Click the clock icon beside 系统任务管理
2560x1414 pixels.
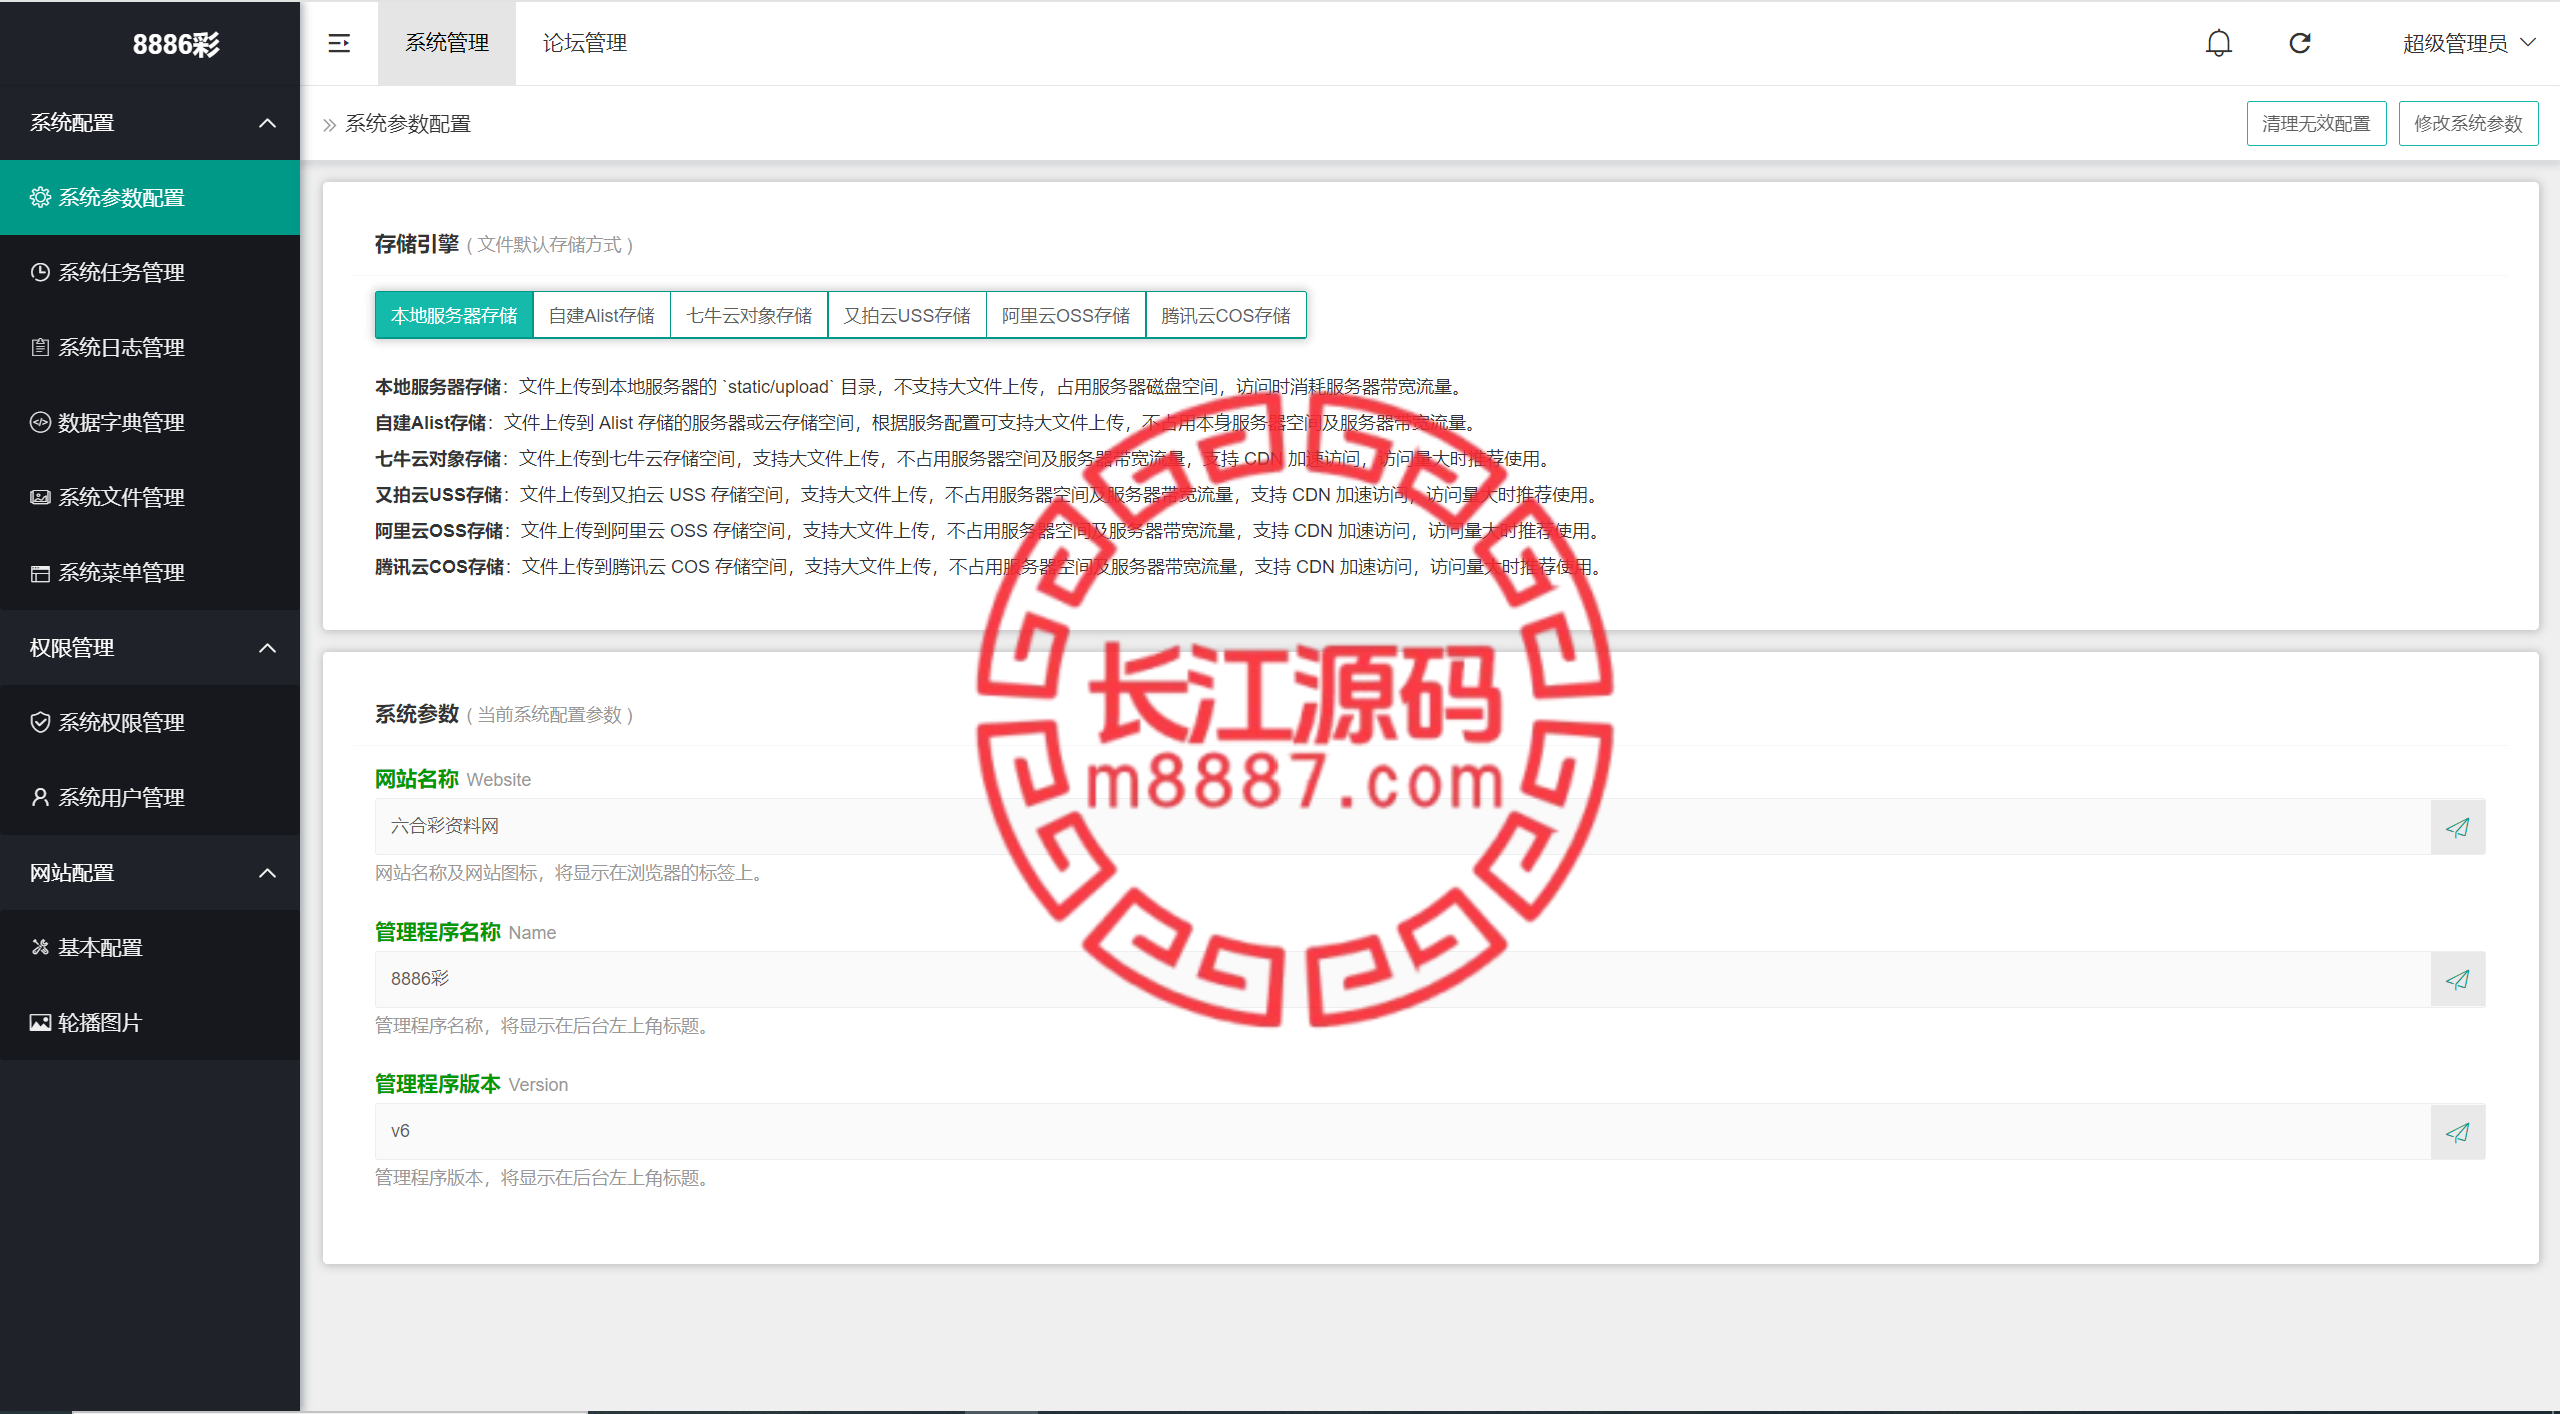click(x=40, y=272)
